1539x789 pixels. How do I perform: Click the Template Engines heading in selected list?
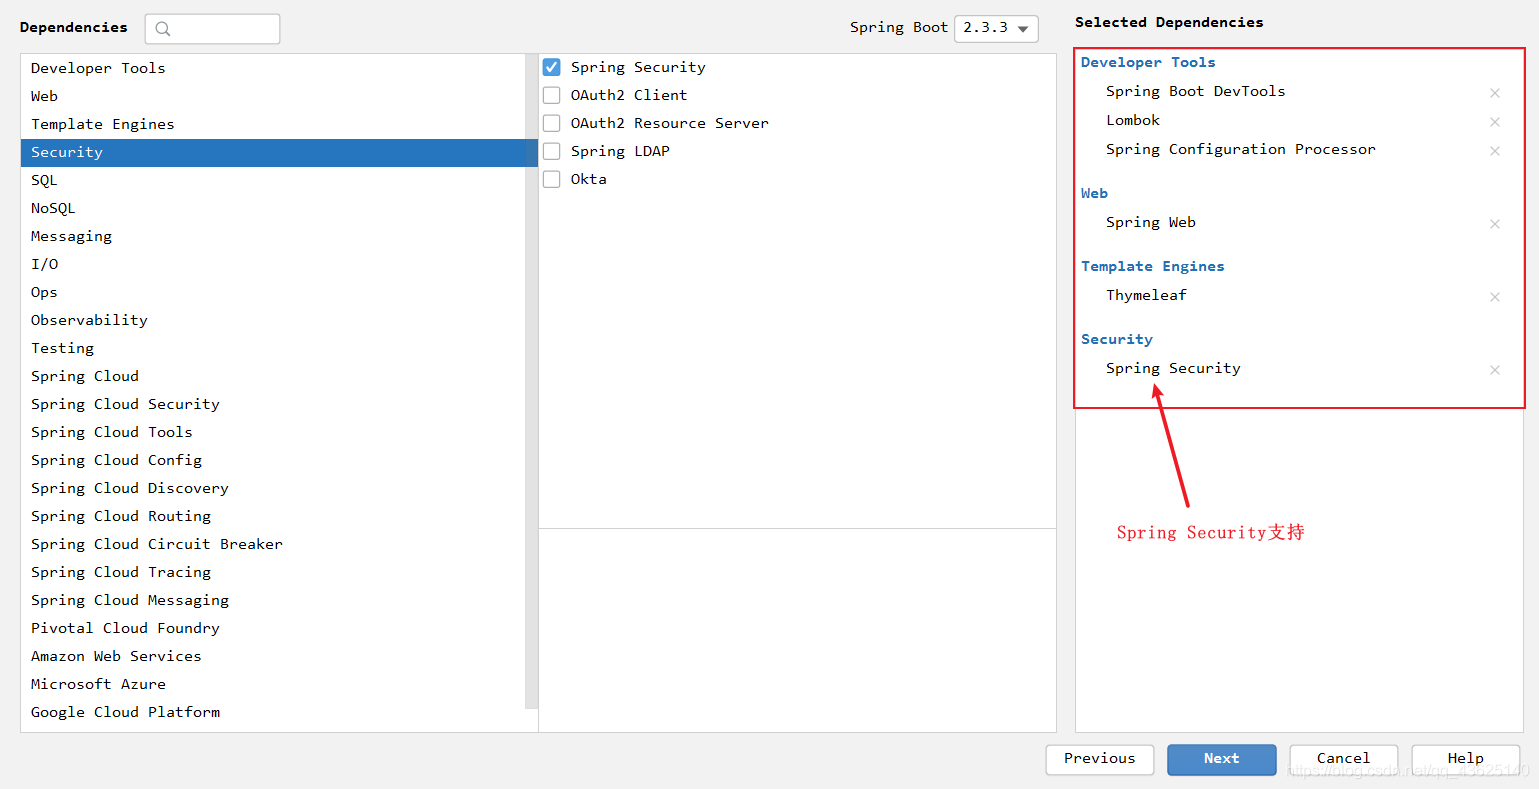coord(1152,266)
